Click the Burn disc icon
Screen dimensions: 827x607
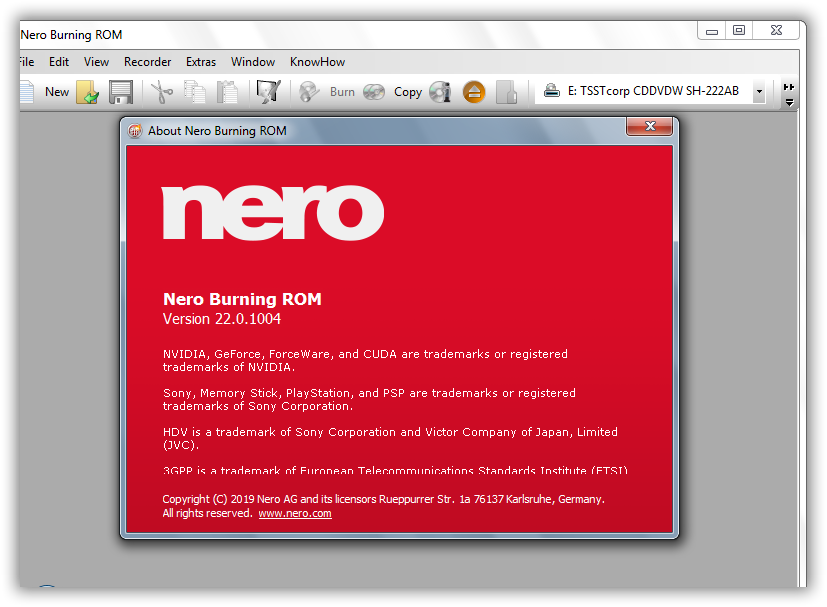tap(309, 92)
